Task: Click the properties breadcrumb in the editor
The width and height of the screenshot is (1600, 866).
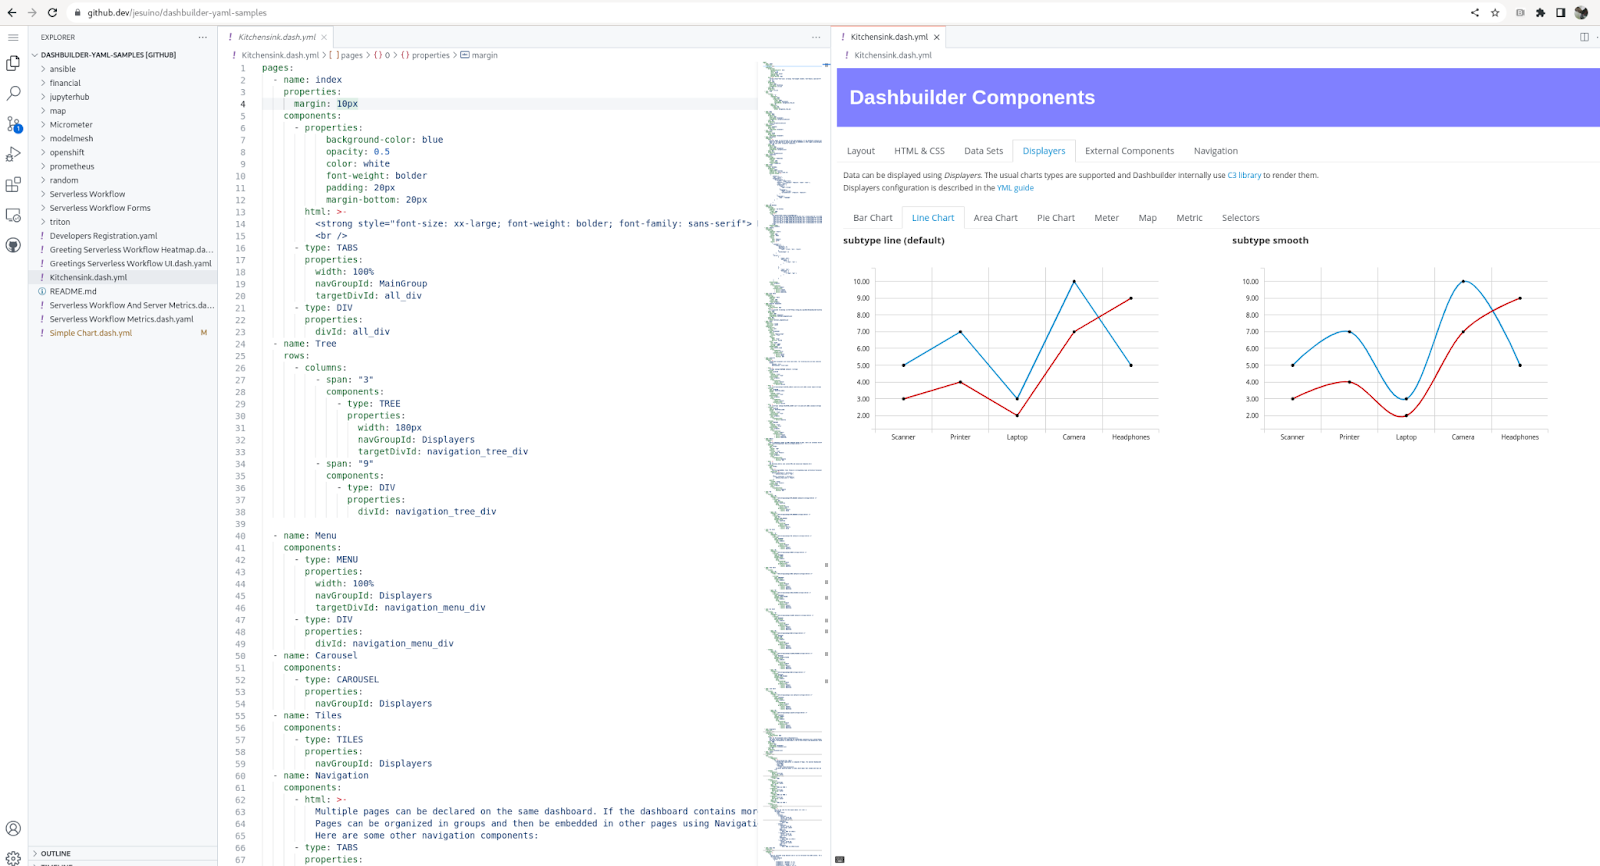Action: (x=431, y=55)
